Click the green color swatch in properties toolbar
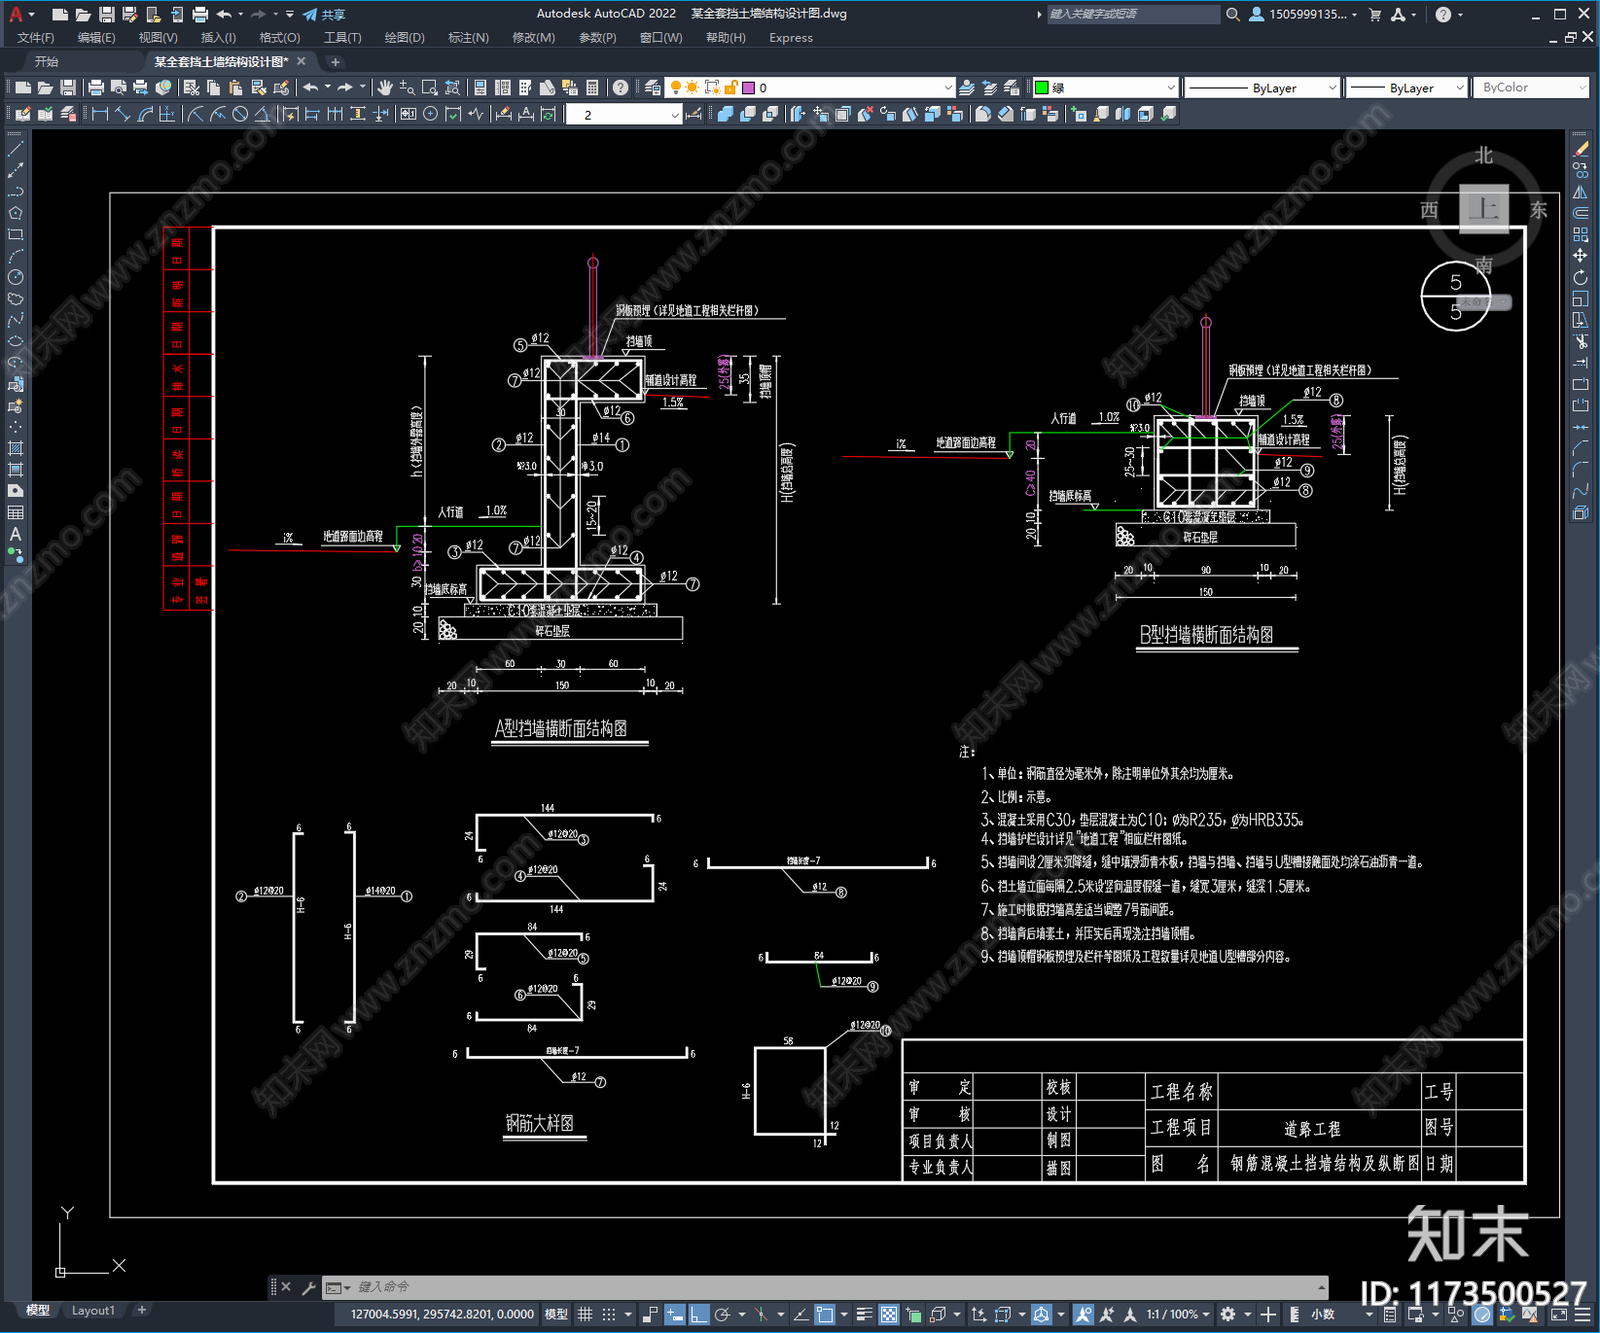Screen dimensions: 1600x1333 (x=1041, y=88)
